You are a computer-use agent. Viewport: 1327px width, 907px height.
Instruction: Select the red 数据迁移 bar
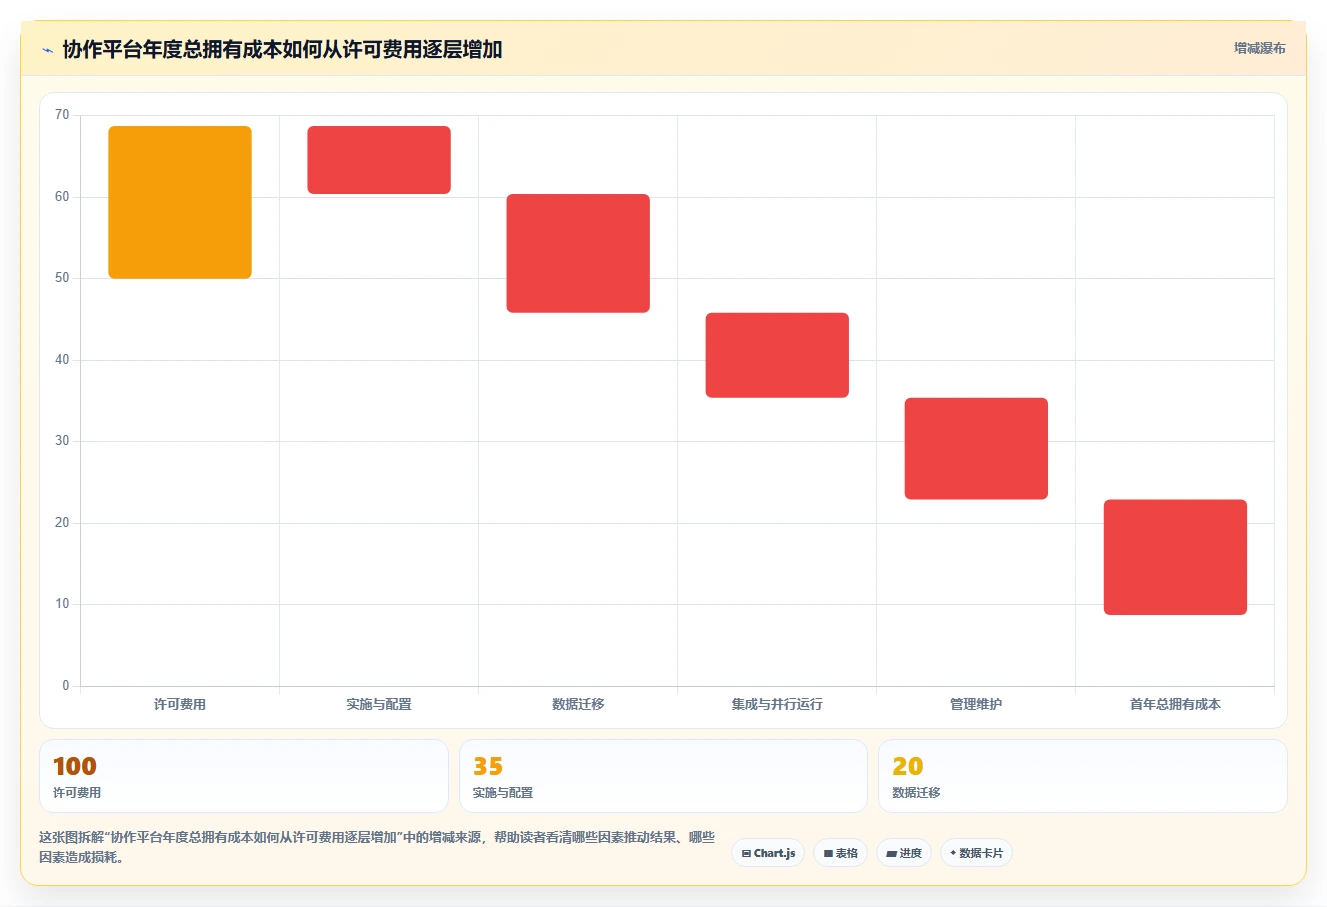[578, 253]
